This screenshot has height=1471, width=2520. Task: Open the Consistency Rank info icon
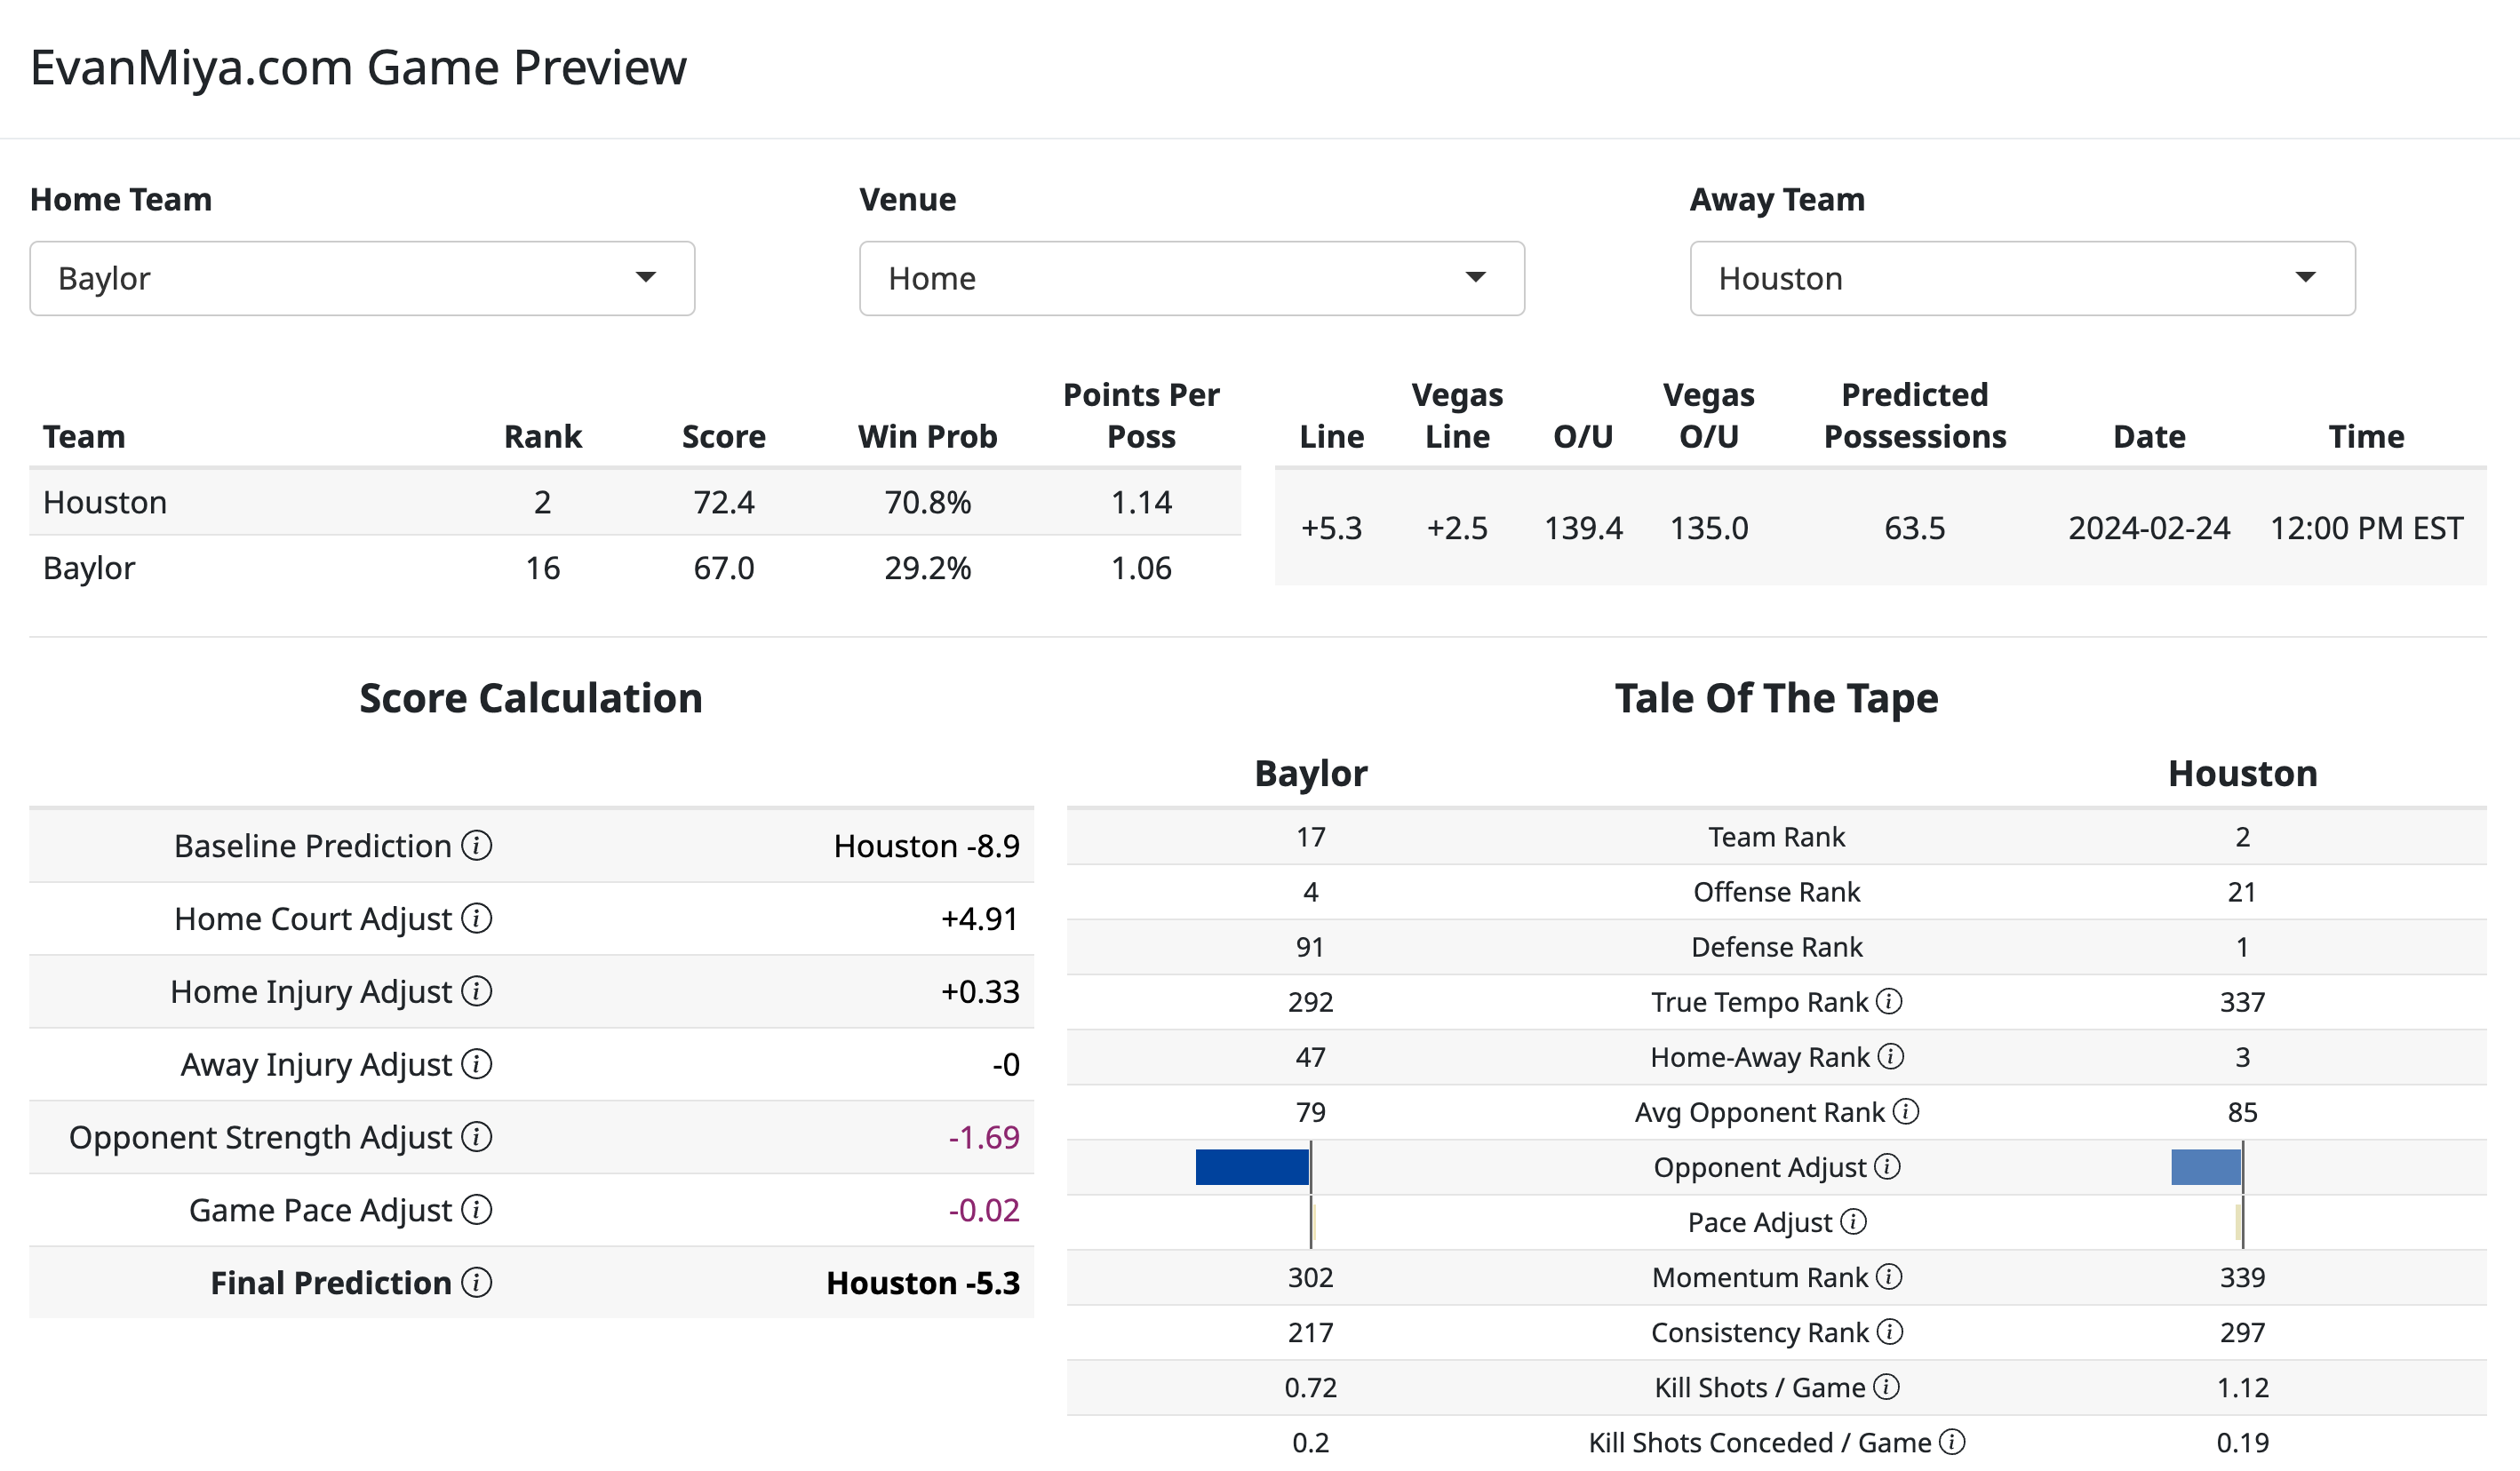coord(1890,1332)
